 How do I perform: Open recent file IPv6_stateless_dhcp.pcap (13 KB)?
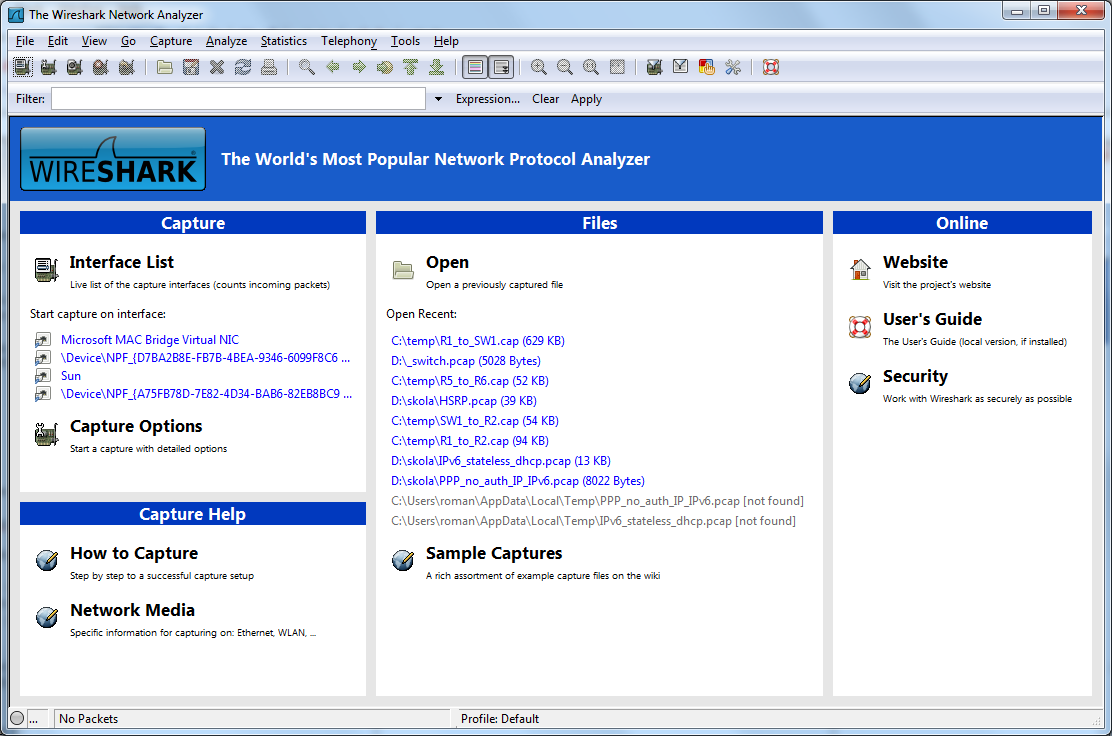[x=501, y=461]
